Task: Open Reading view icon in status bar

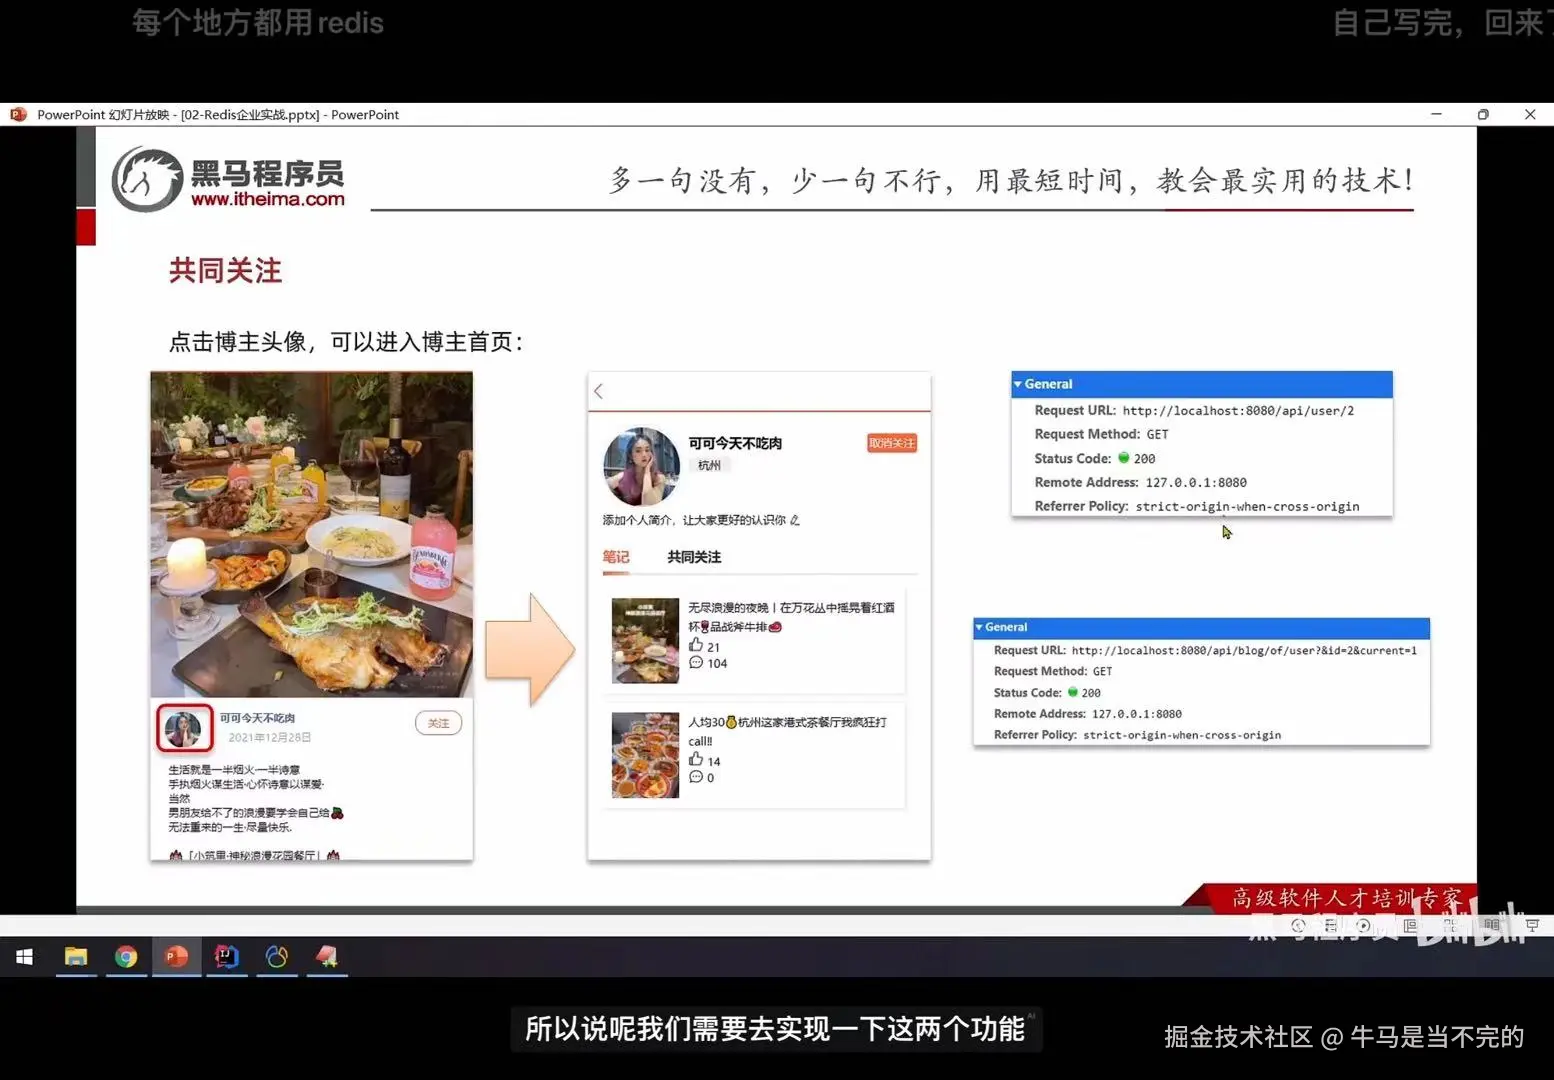Action: click(x=1491, y=926)
